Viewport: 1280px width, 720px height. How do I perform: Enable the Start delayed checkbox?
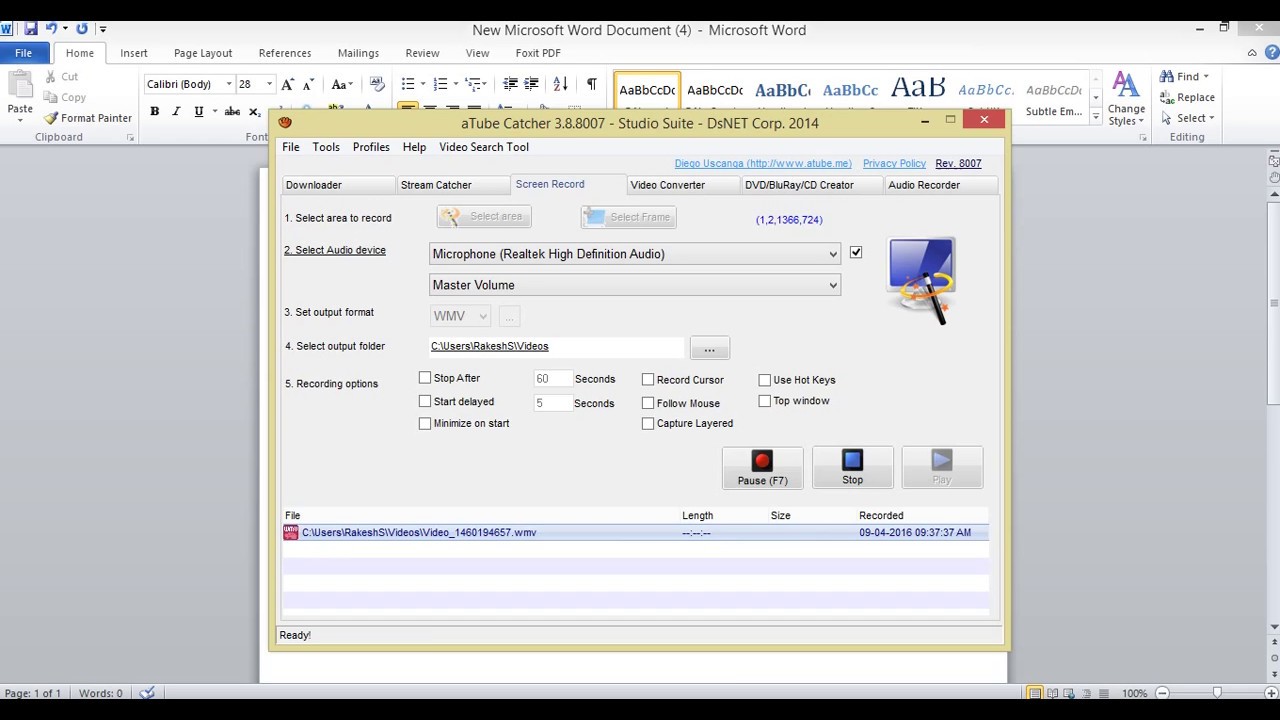point(425,401)
